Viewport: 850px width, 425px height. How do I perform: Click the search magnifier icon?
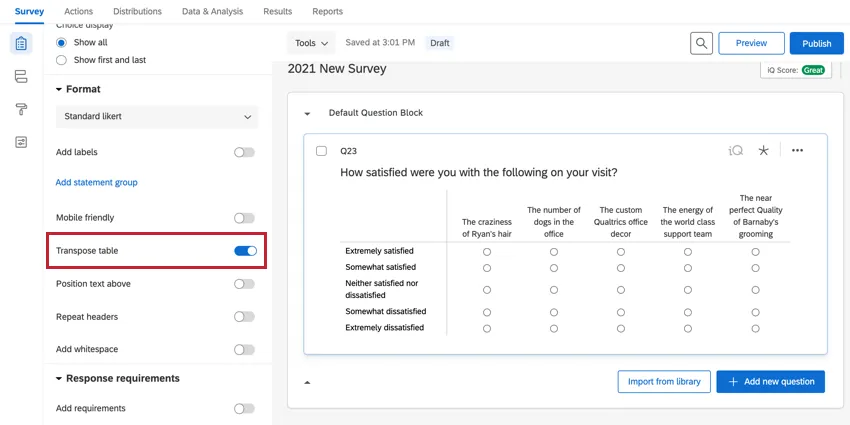(x=702, y=43)
